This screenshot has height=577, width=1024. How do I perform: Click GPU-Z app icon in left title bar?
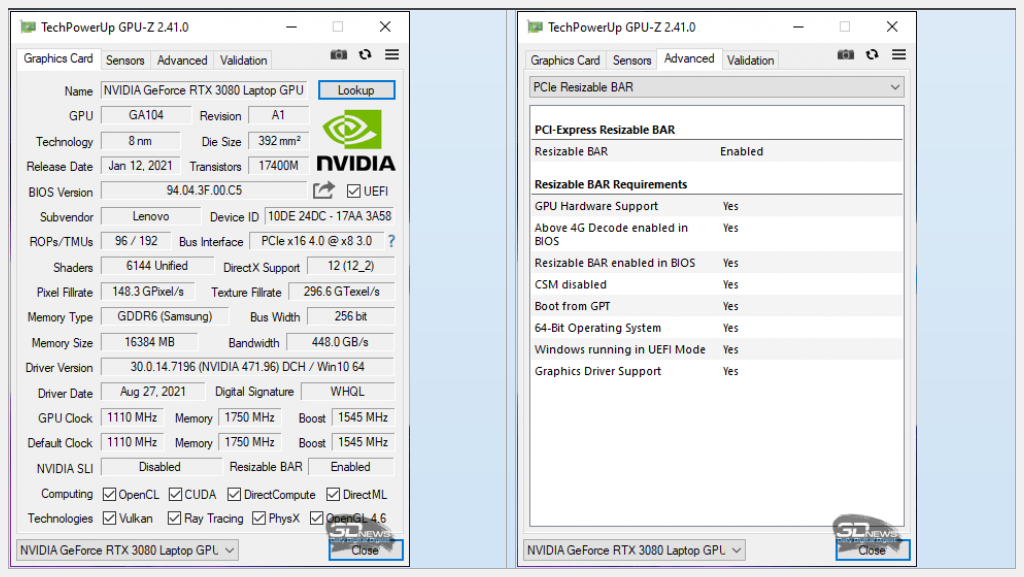(x=28, y=27)
